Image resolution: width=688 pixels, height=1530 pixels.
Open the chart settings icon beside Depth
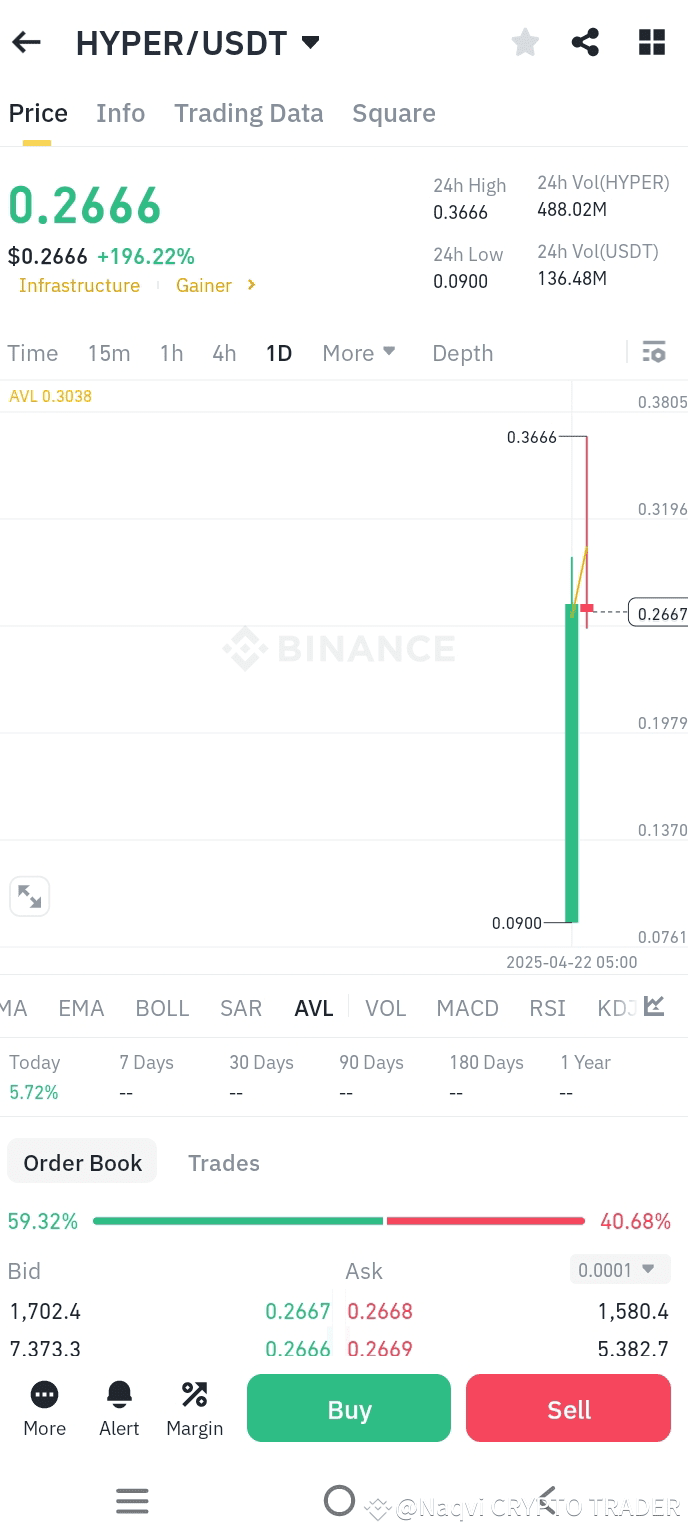654,352
